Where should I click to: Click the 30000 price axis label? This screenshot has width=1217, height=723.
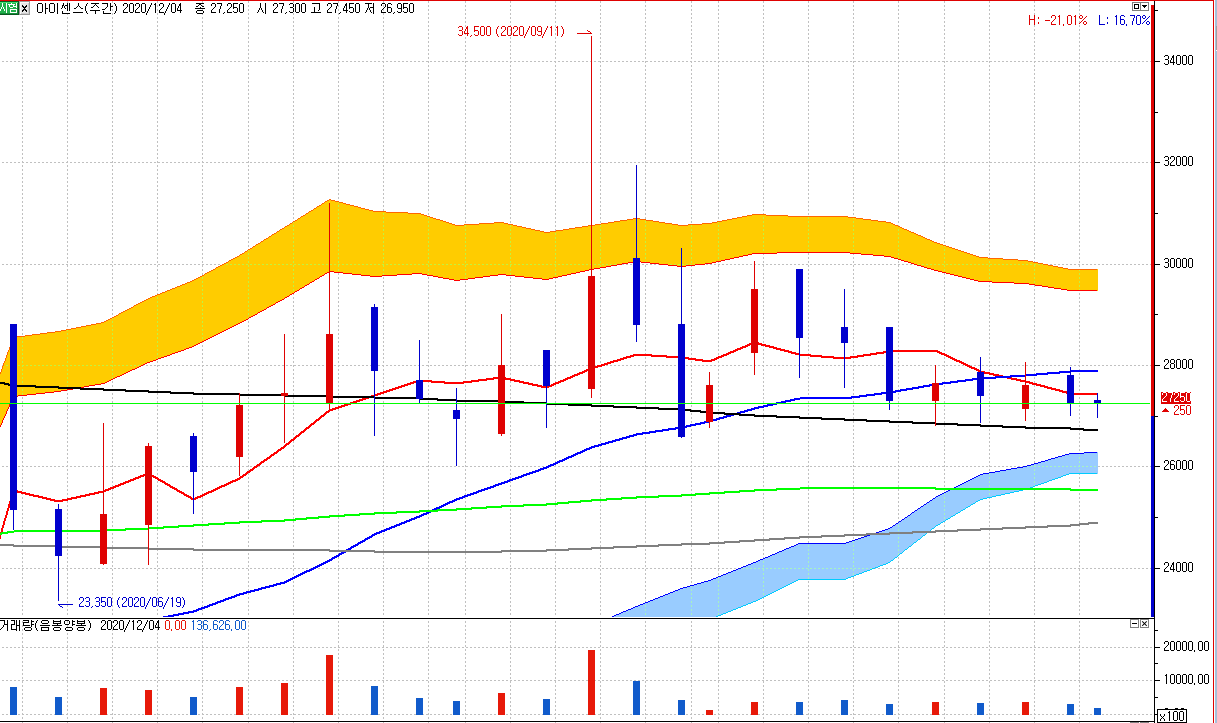pyautogui.click(x=1178, y=264)
